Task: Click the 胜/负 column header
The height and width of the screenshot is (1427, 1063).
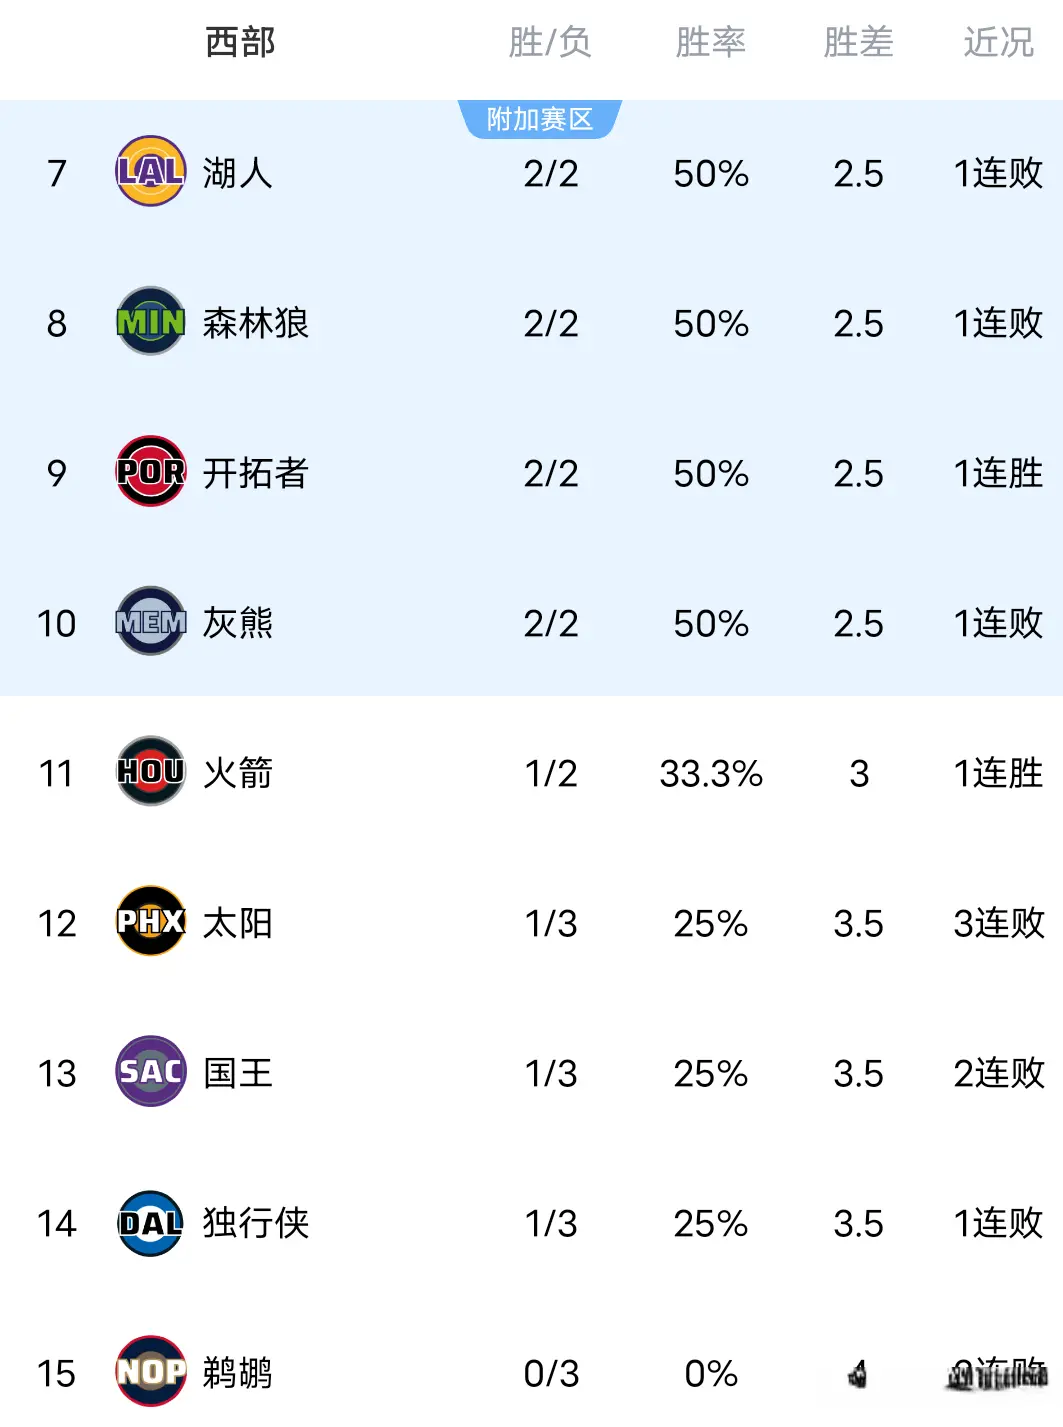Action: 550,42
